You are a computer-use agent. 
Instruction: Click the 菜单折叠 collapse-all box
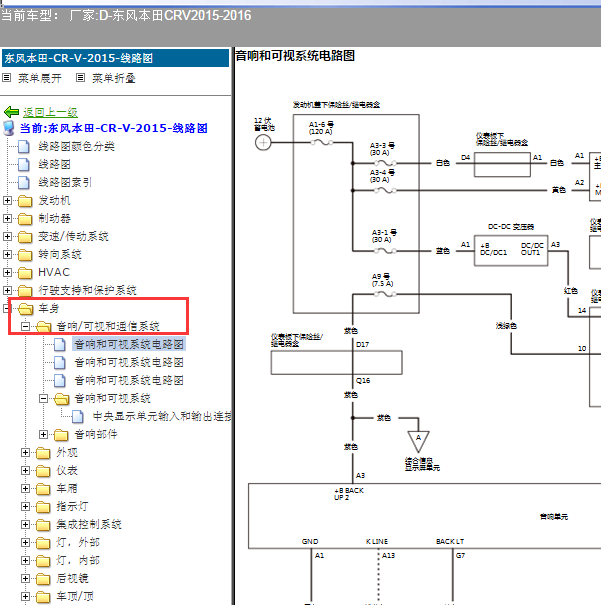click(81, 78)
